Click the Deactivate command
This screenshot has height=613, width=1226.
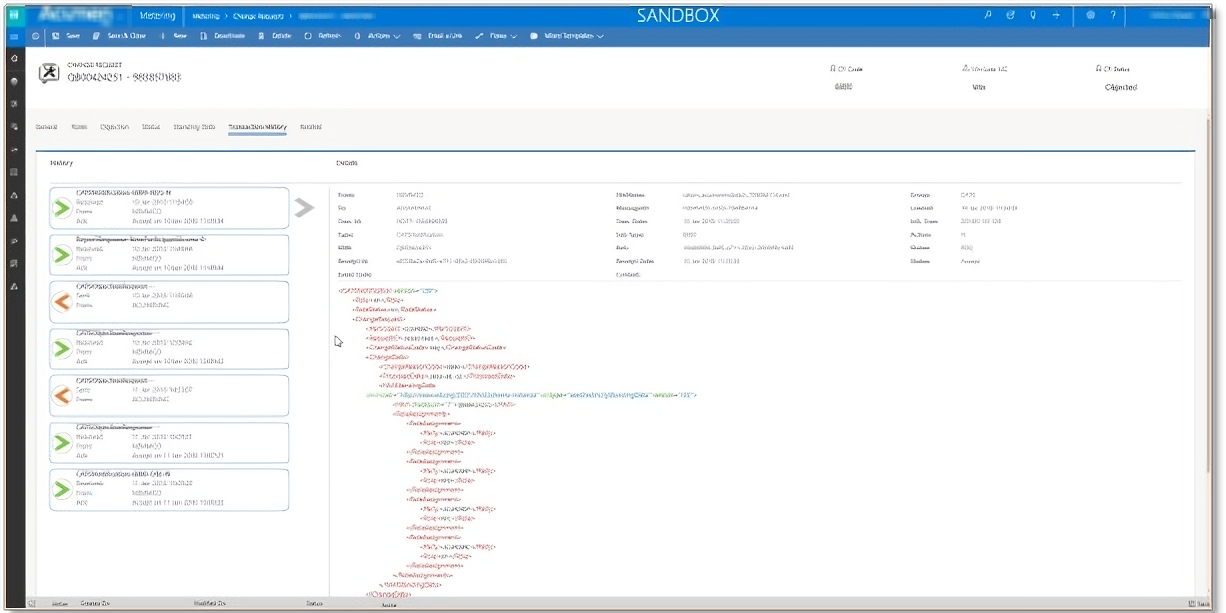(x=223, y=36)
